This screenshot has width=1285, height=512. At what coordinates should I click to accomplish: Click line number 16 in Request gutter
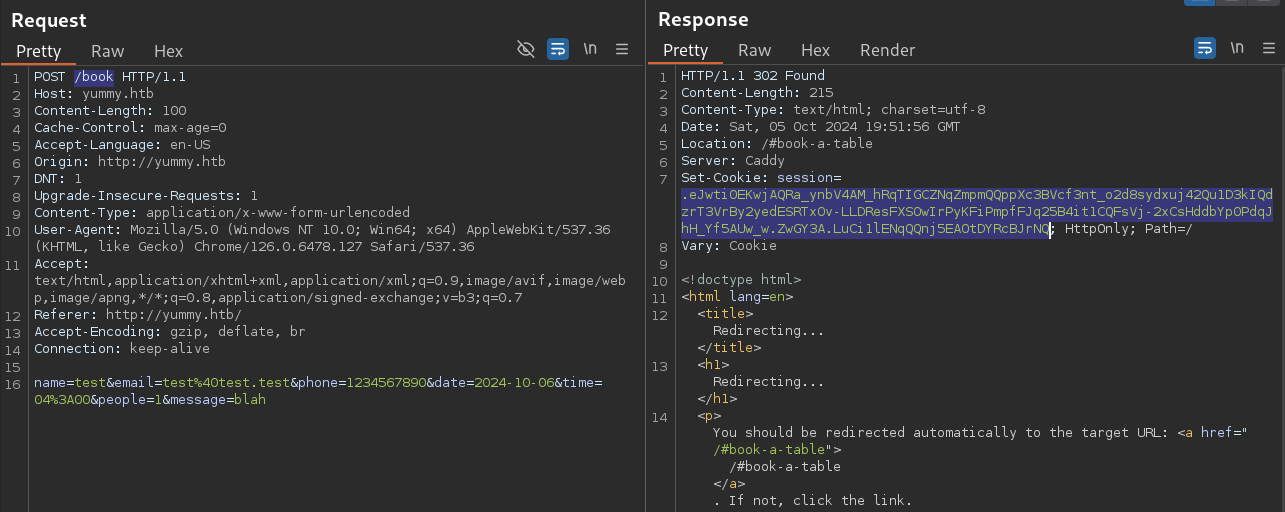click(x=13, y=384)
